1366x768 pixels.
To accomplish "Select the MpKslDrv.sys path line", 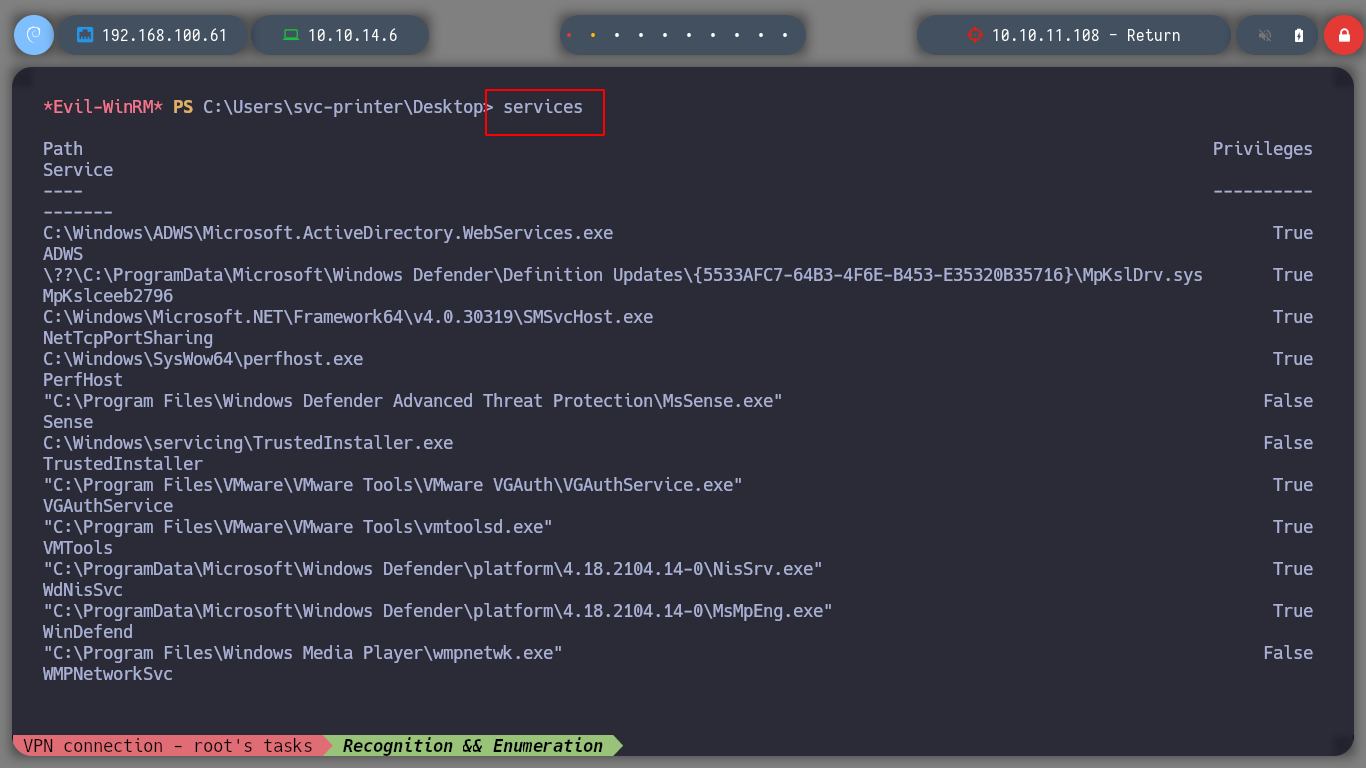I will pos(623,275).
